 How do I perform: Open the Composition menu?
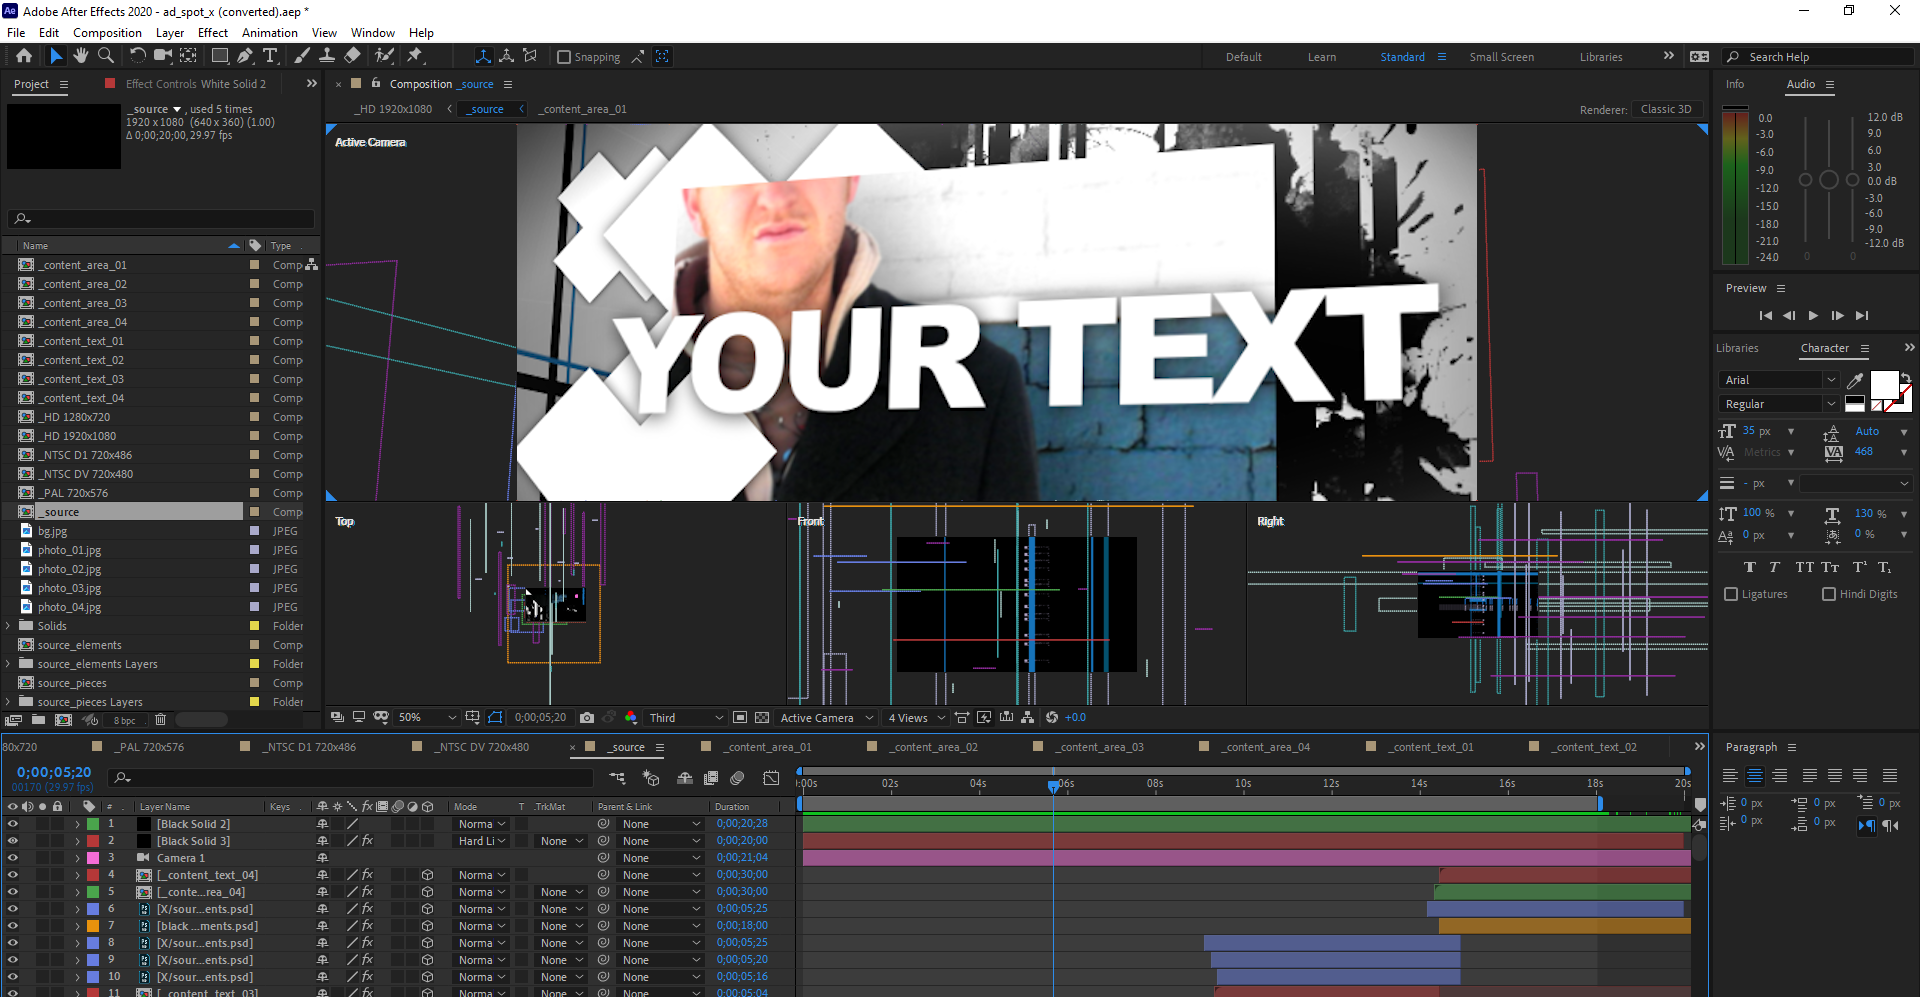[107, 33]
